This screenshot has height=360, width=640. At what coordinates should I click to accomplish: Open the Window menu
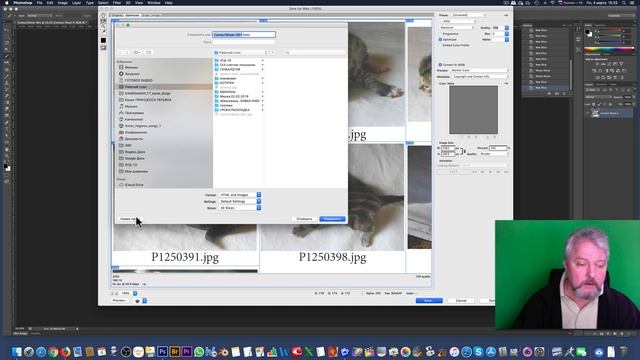[154, 3]
